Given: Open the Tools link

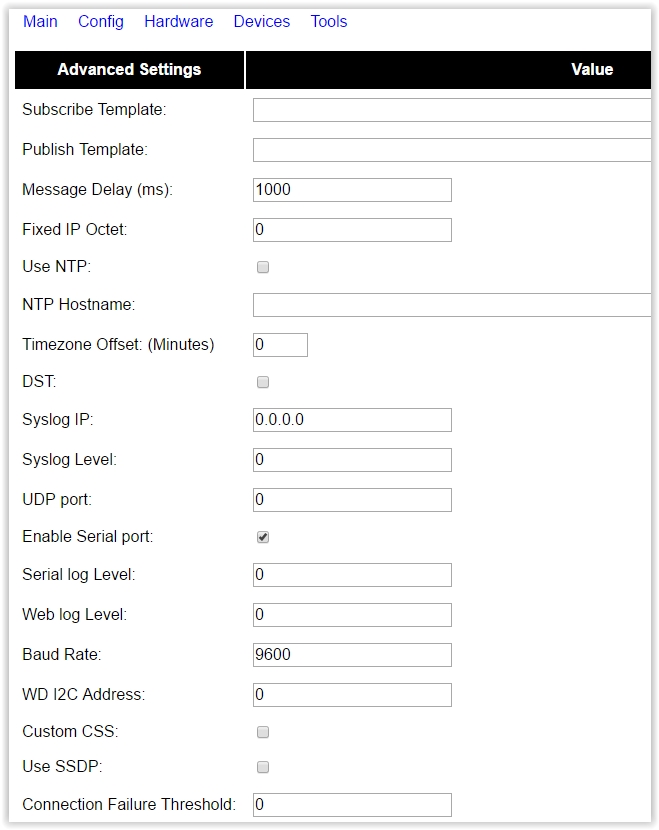Looking at the screenshot, I should 329,22.
